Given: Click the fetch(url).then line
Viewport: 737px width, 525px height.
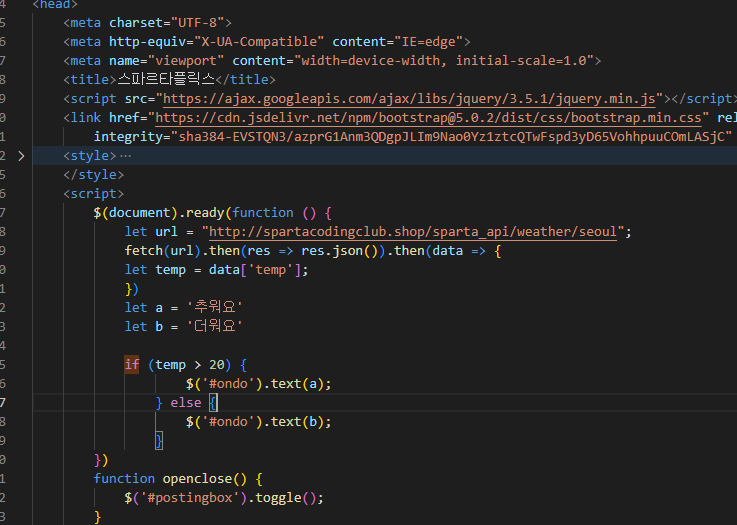Looking at the screenshot, I should pos(313,251).
